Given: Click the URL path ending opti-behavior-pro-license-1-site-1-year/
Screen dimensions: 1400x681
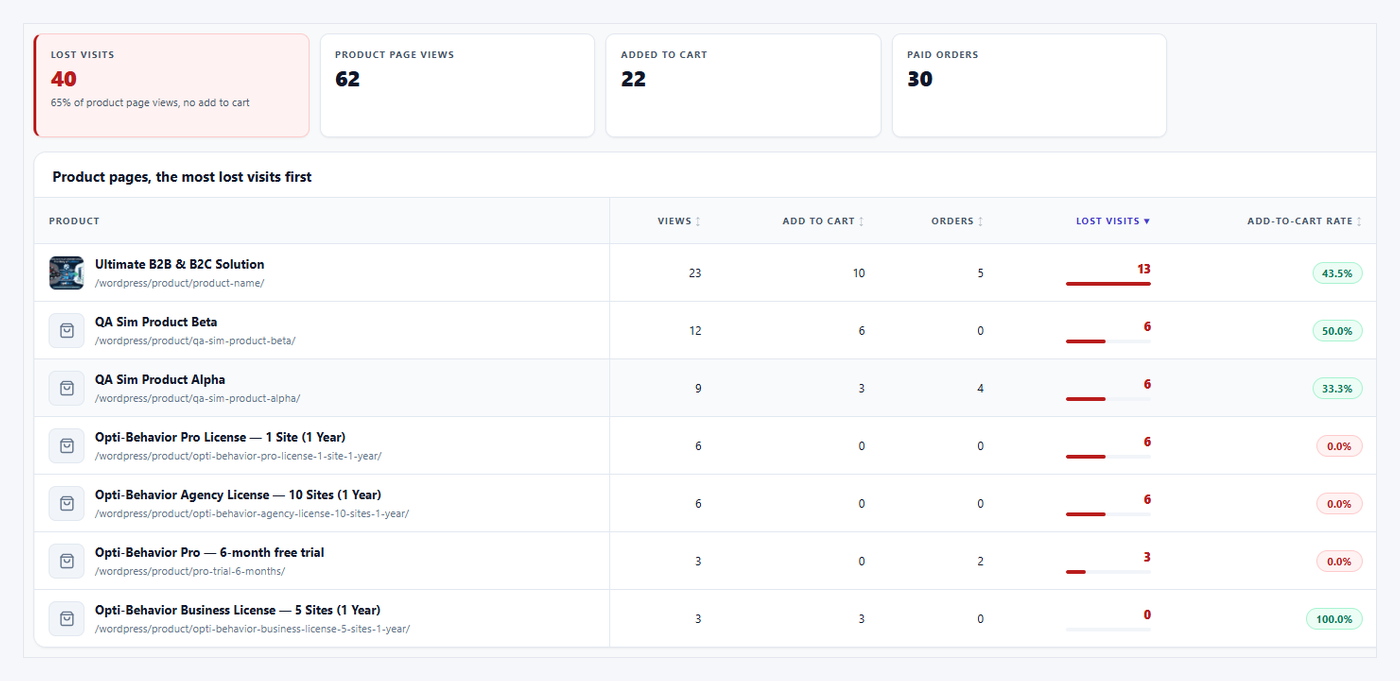Looking at the screenshot, I should pyautogui.click(x=238, y=456).
